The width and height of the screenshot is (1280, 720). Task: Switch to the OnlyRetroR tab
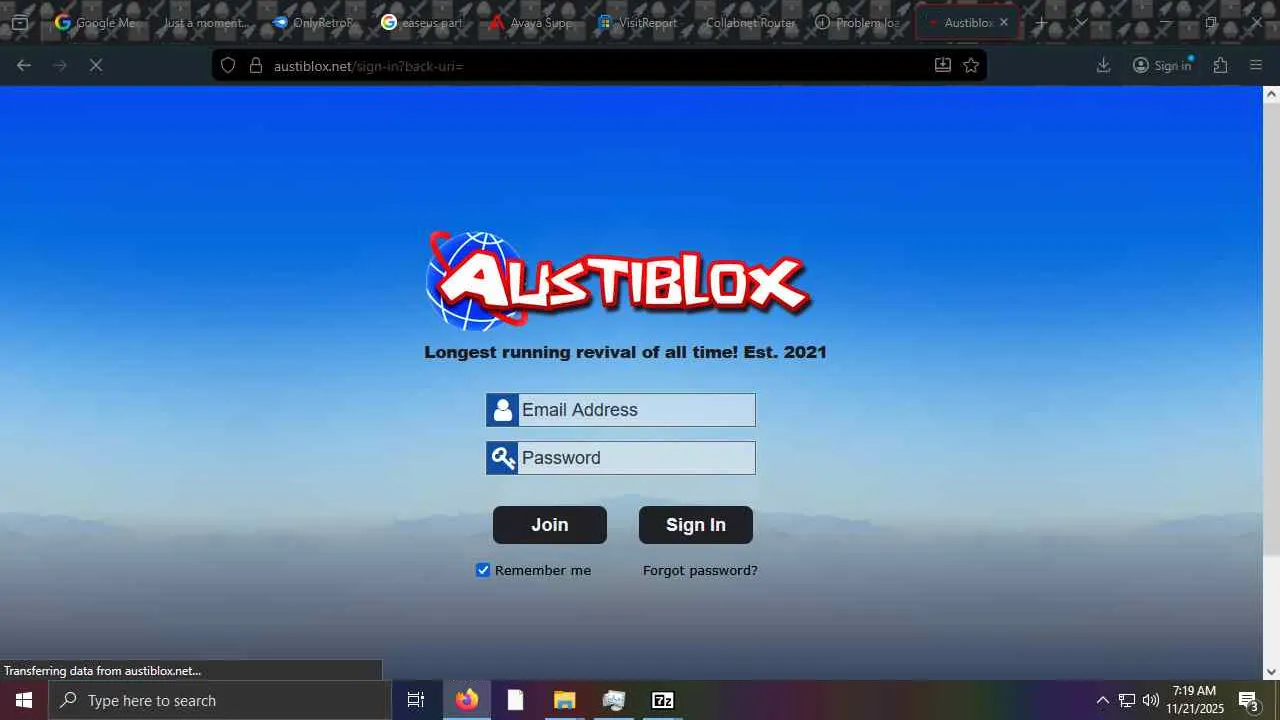coord(313,22)
